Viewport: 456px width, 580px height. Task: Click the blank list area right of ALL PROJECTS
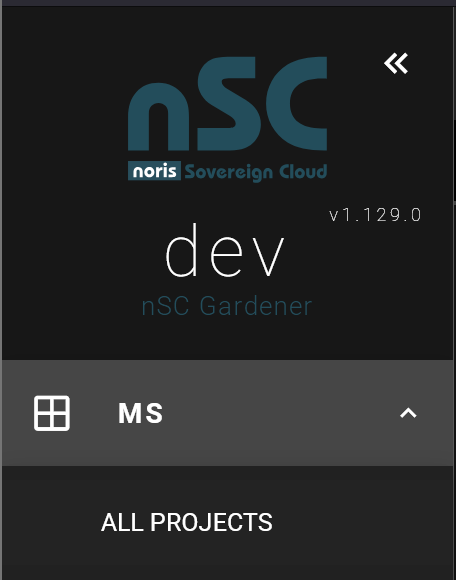click(x=362, y=522)
